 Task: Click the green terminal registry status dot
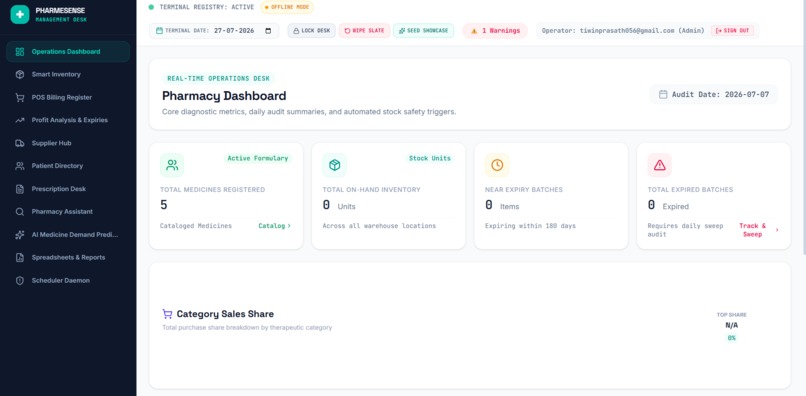(x=151, y=7)
